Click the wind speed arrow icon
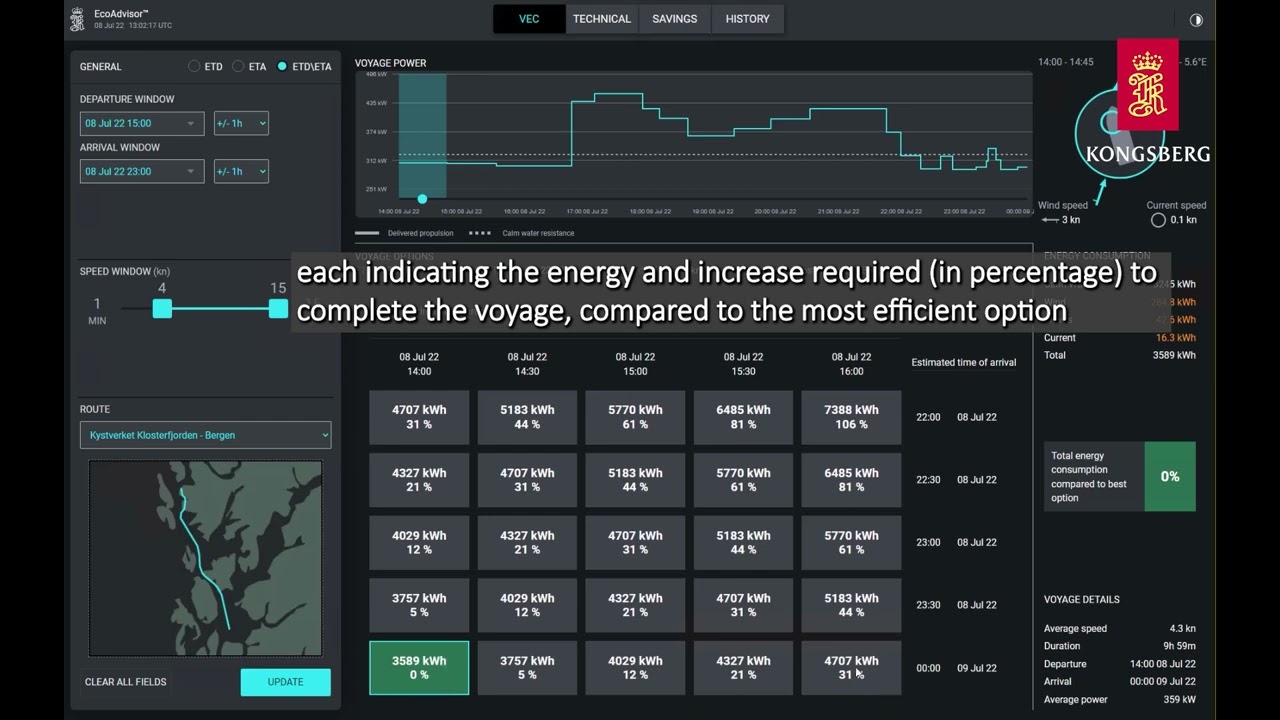The image size is (1280, 720). [x=1049, y=220]
